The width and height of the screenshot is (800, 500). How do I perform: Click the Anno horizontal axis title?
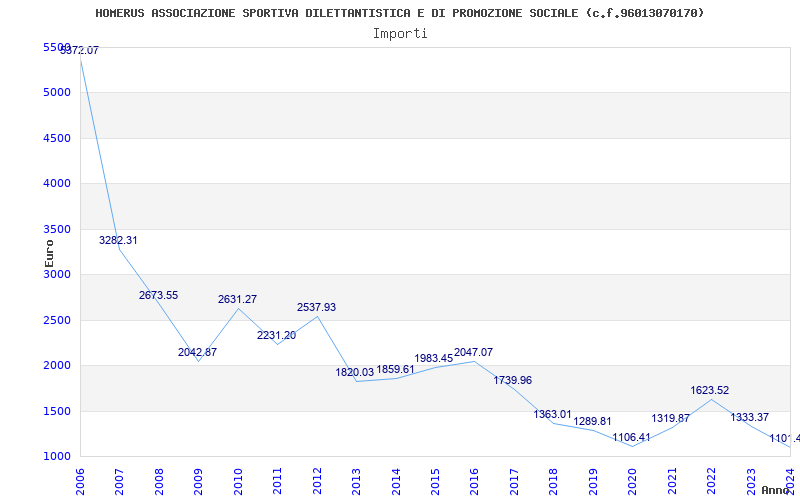coord(776,490)
